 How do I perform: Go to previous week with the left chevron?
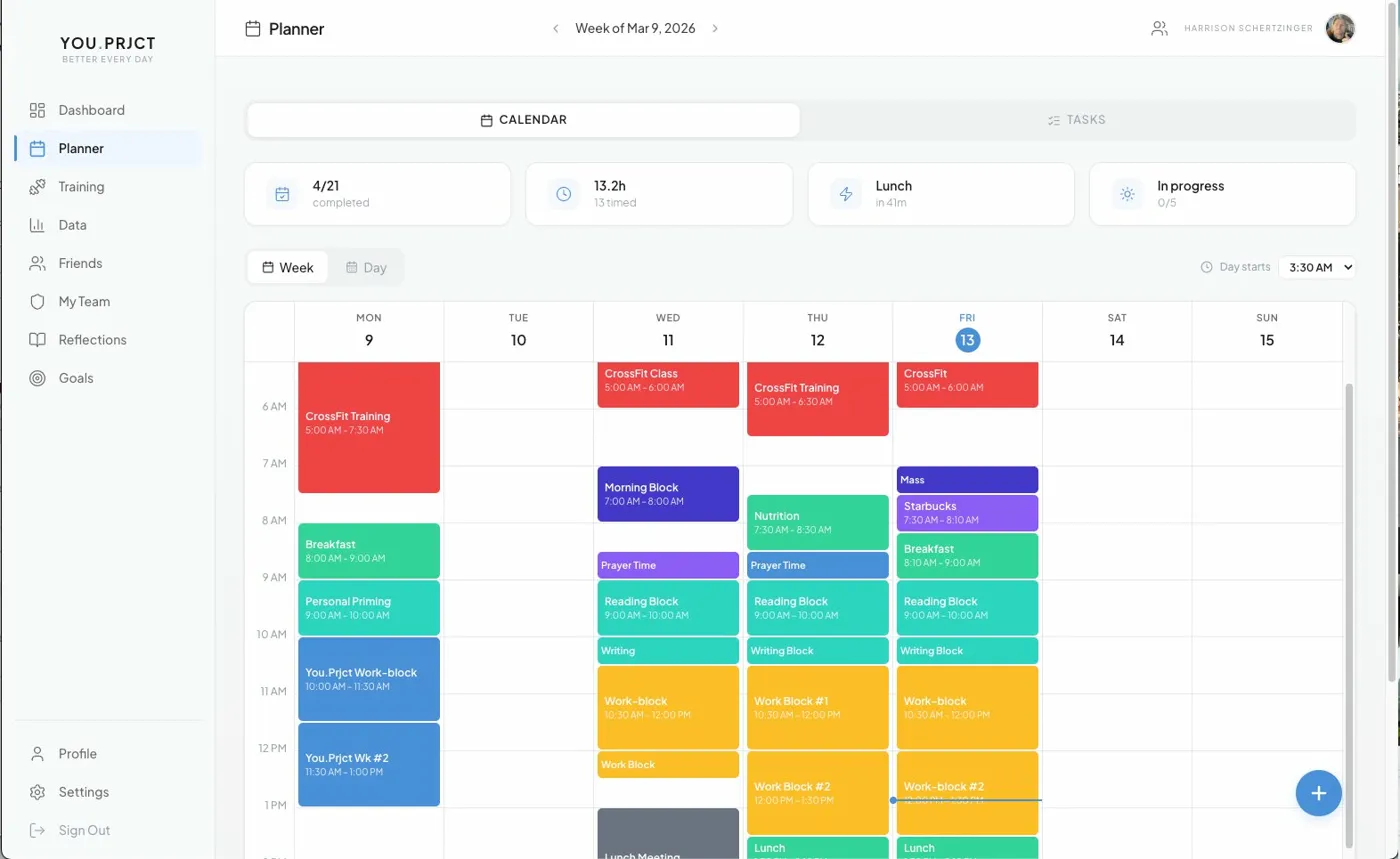point(556,29)
